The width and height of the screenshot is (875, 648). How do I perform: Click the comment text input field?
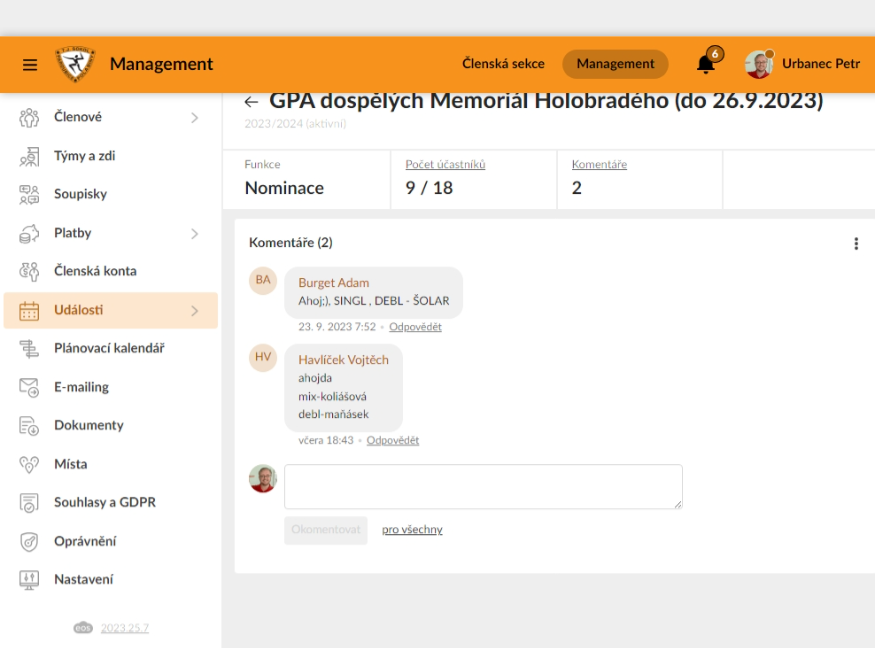[483, 487]
